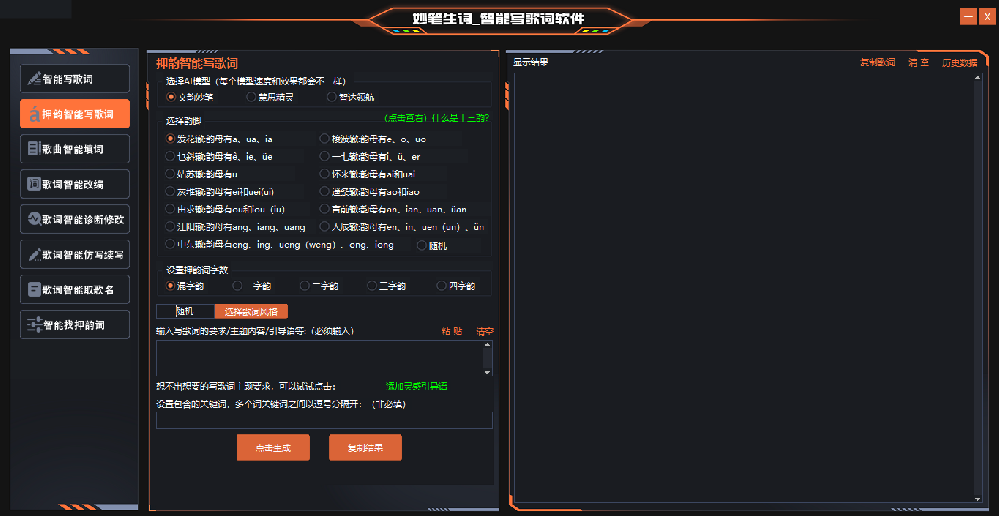Click the 歌词智能诊断修改 pulse icon
Image resolution: width=999 pixels, height=516 pixels.
34,219
